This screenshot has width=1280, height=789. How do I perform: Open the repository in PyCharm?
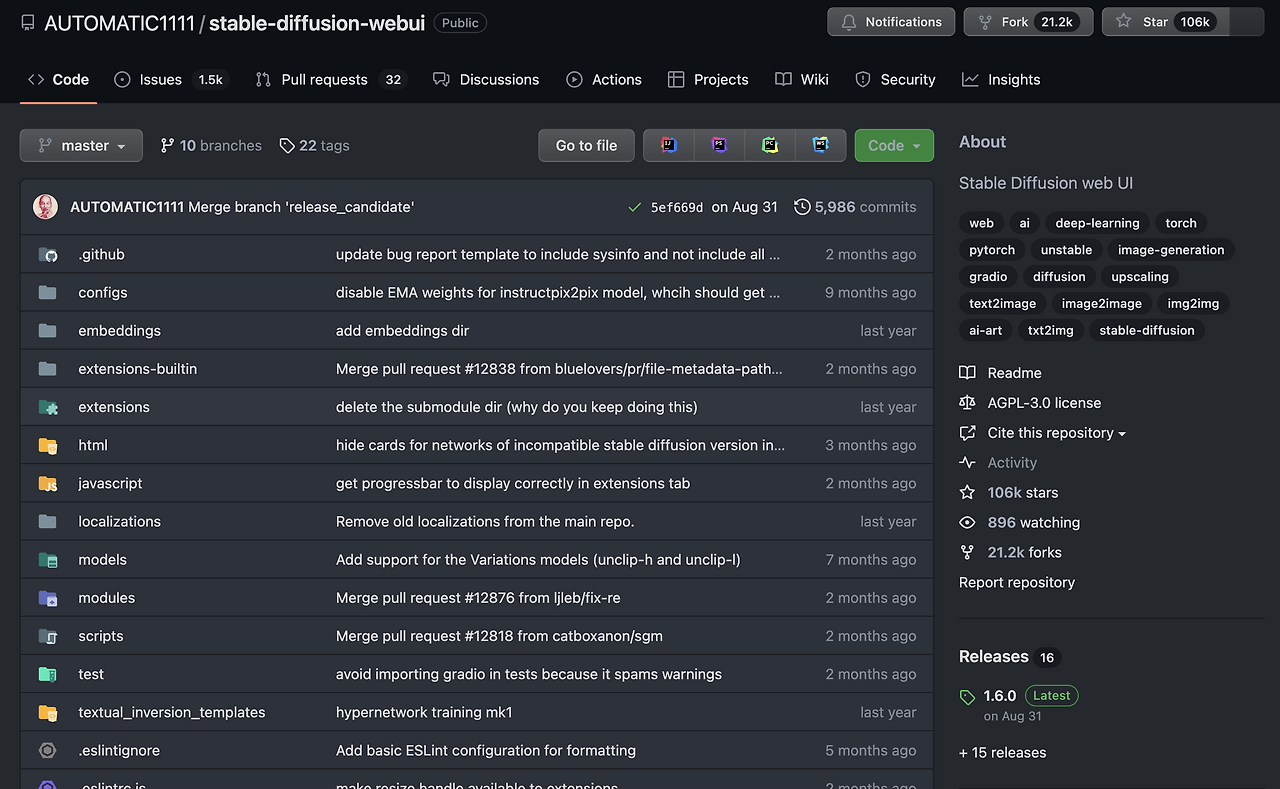pyautogui.click(x=770, y=145)
